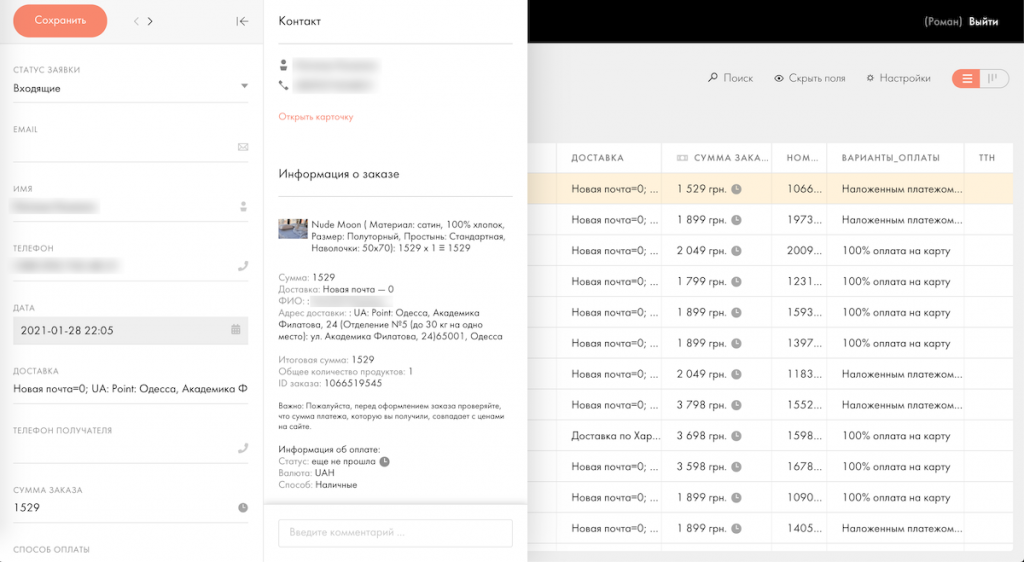Screen dimensions: 1024x562
Task: Click clock icon next to 1 529 грн.
Action: click(x=736, y=189)
